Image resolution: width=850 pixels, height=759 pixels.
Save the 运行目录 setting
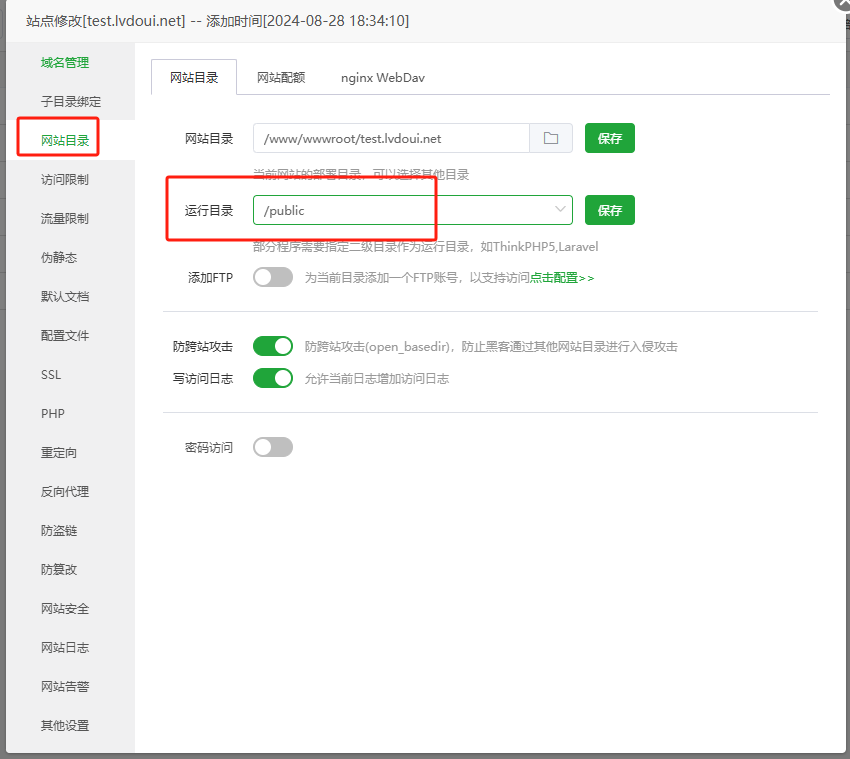(609, 210)
